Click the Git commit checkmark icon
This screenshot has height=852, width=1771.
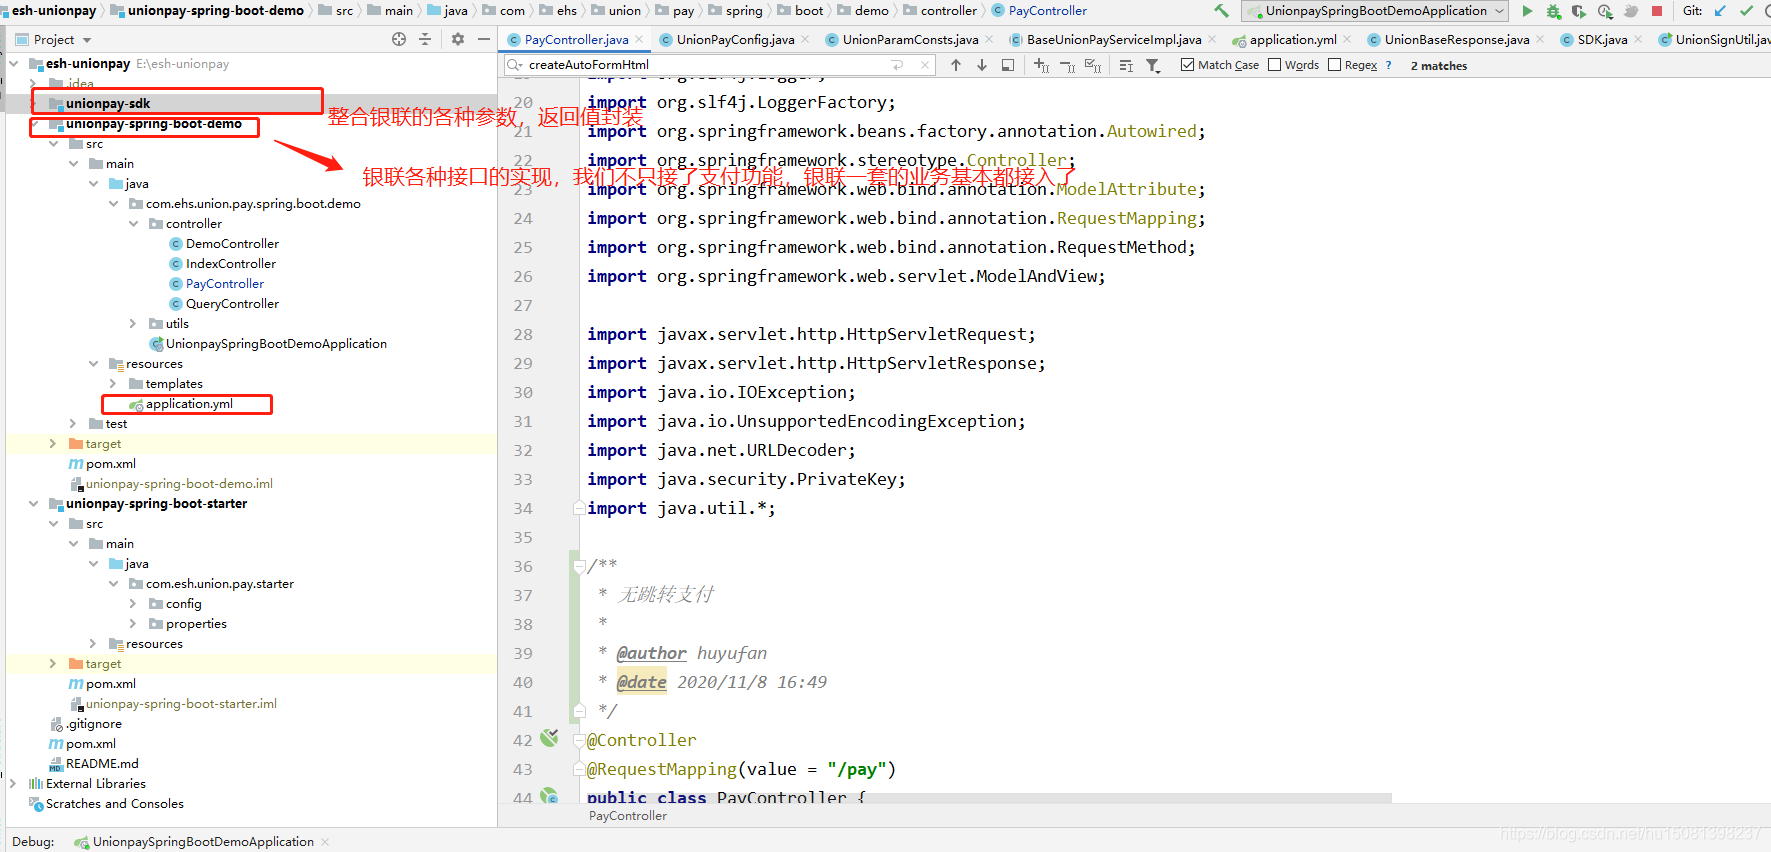1746,11
